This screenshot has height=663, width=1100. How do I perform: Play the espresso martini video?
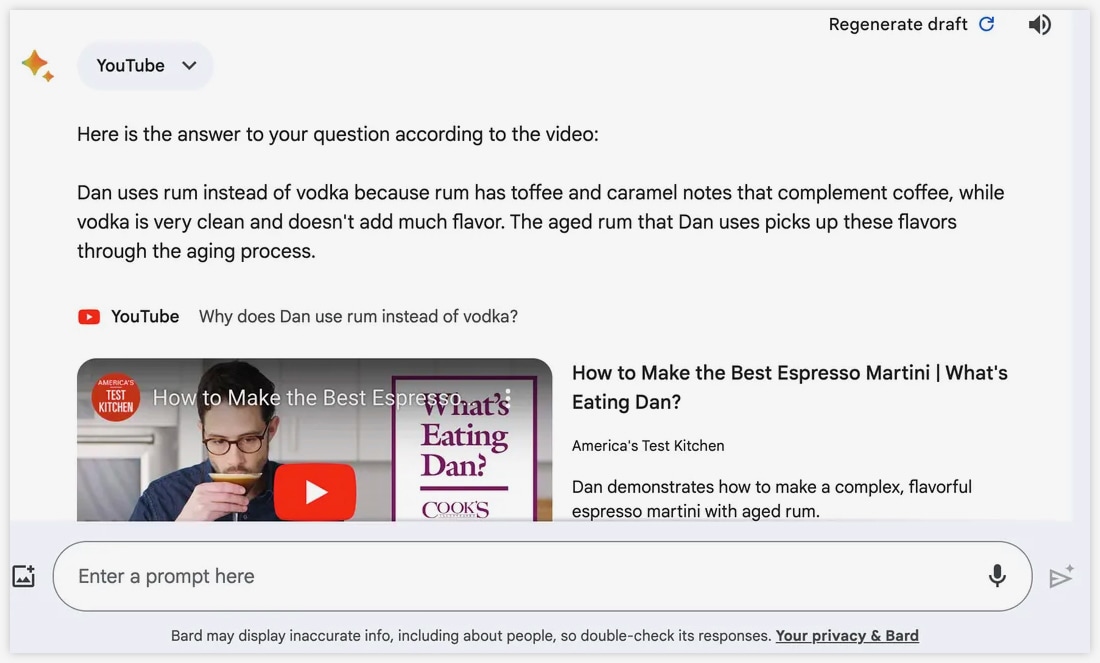click(x=314, y=491)
